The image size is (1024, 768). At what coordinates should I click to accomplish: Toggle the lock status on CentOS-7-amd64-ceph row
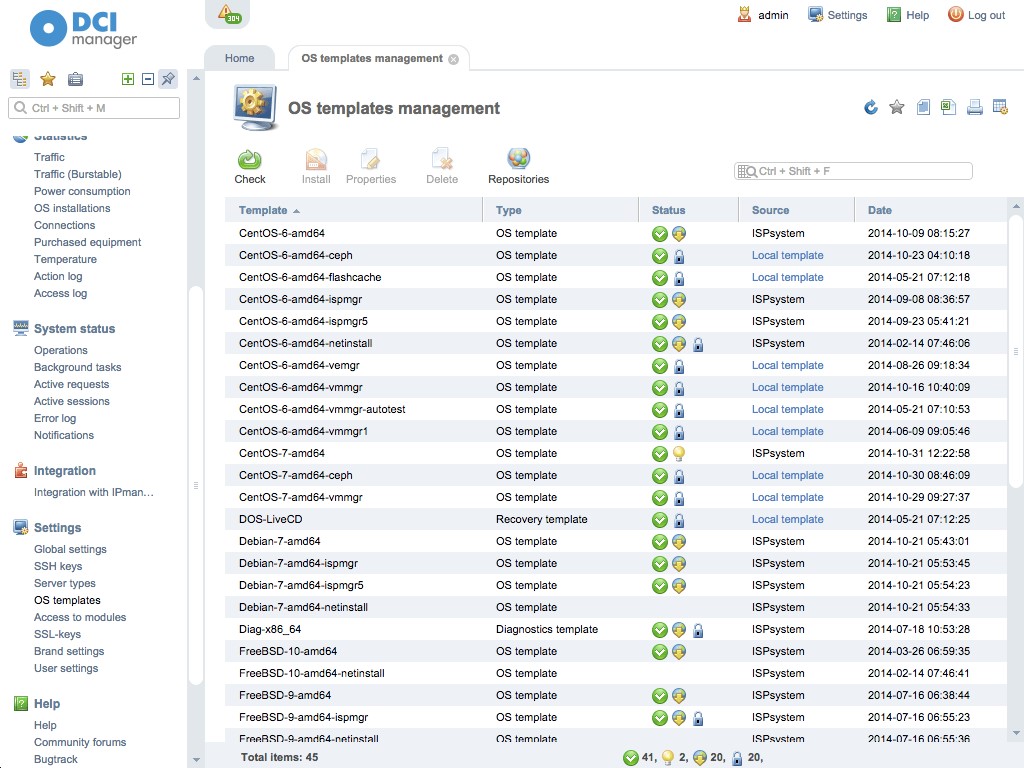(x=678, y=475)
